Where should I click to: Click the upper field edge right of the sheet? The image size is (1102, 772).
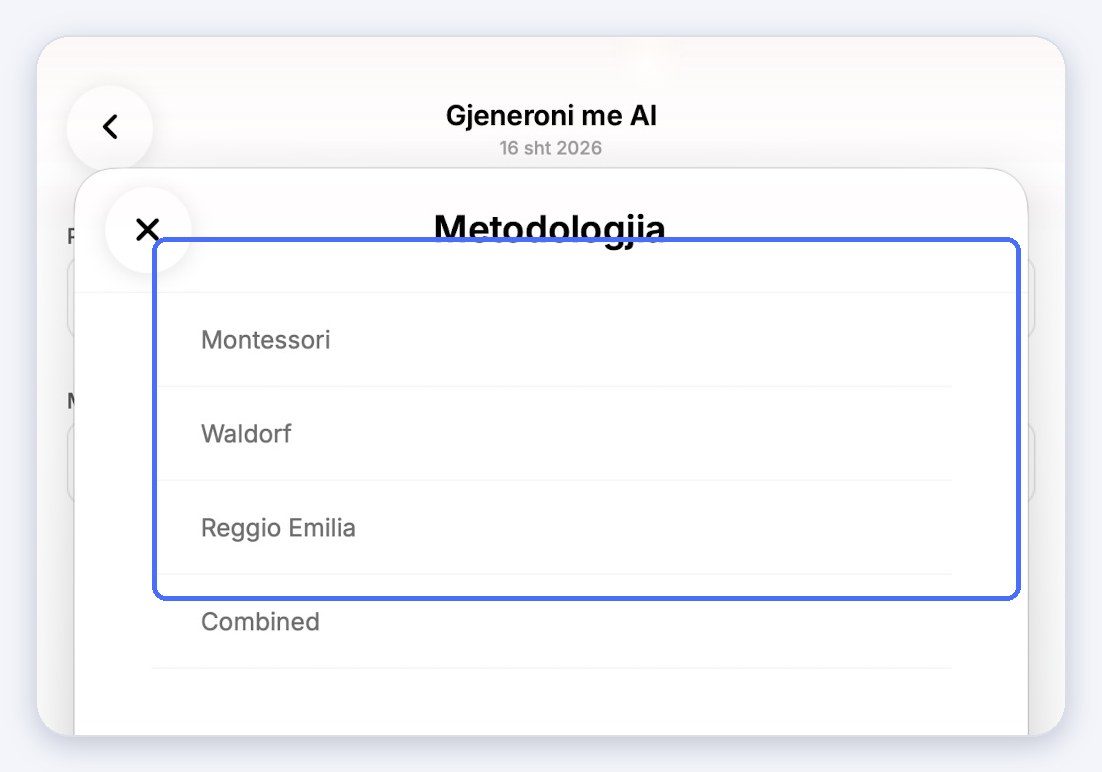(x=1032, y=298)
